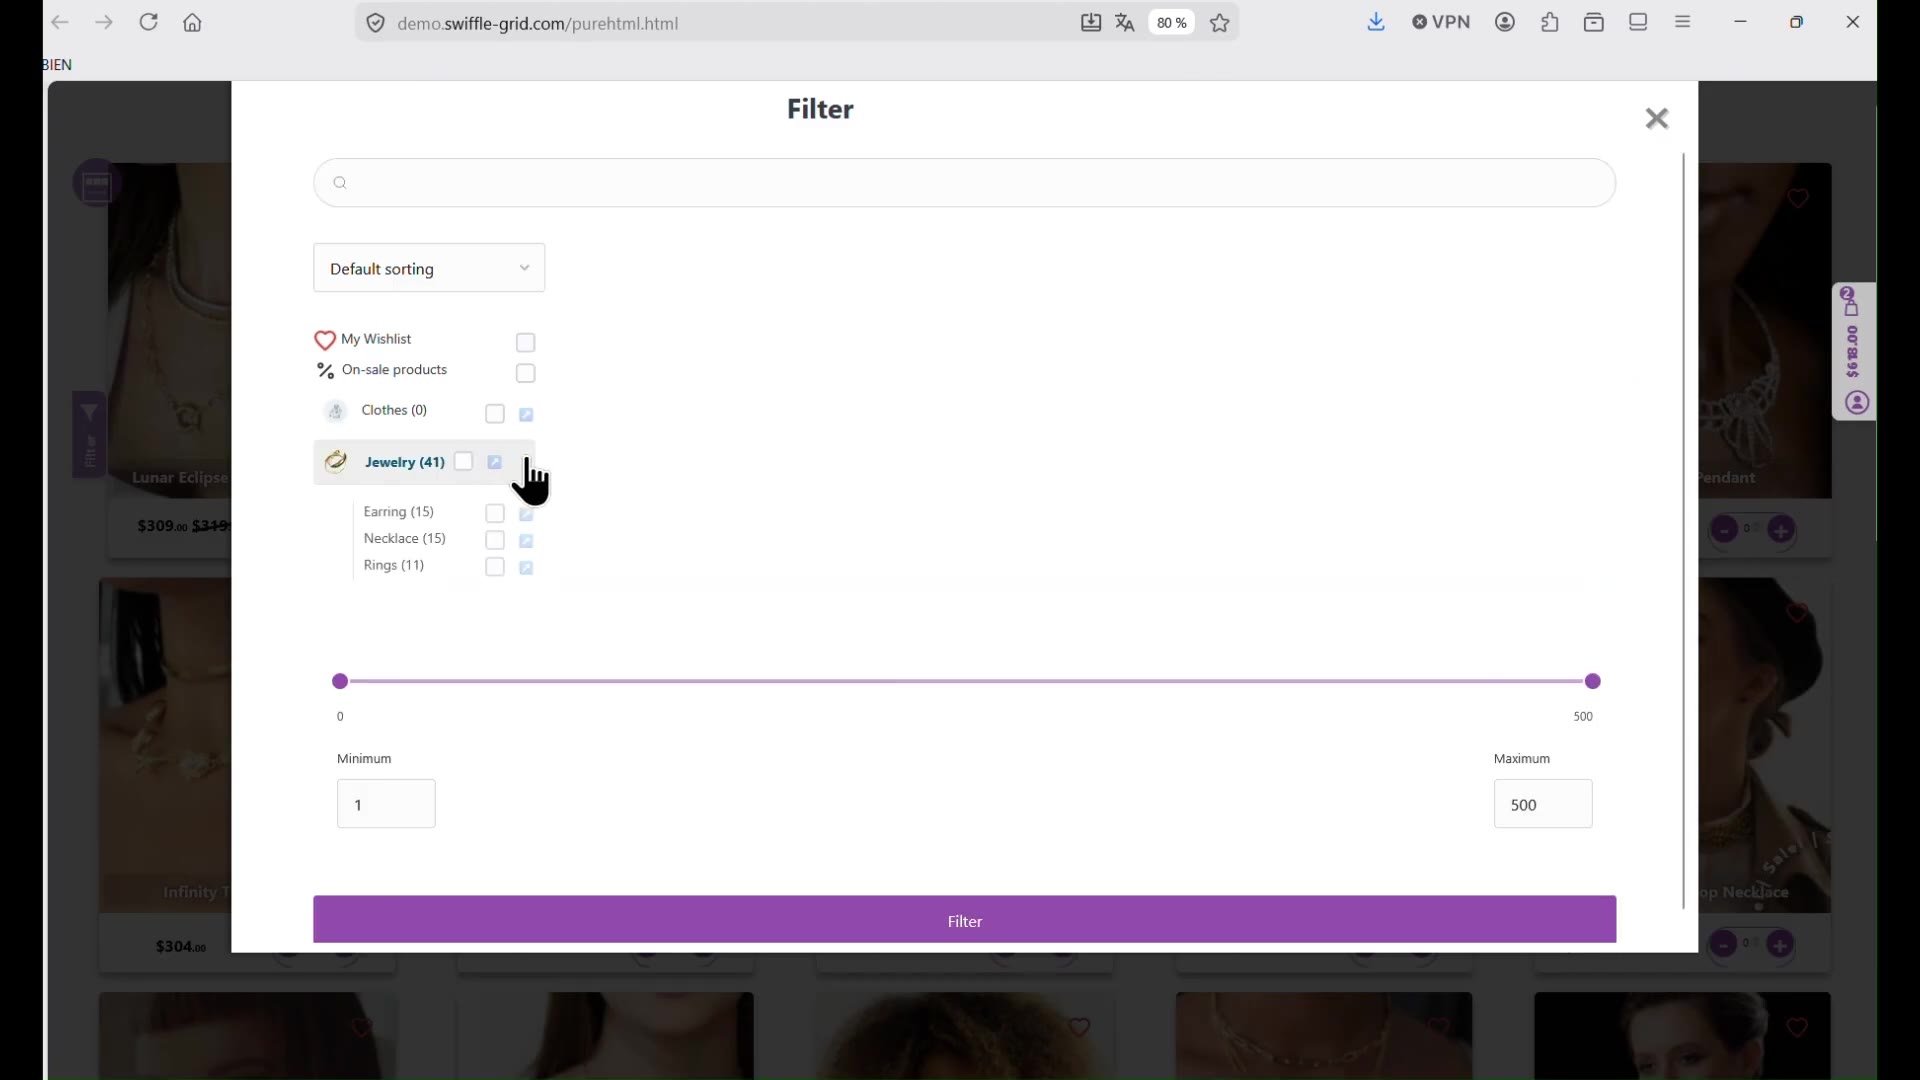Open the extensions puzzle icon
1920x1080 pixels.
(x=1551, y=22)
